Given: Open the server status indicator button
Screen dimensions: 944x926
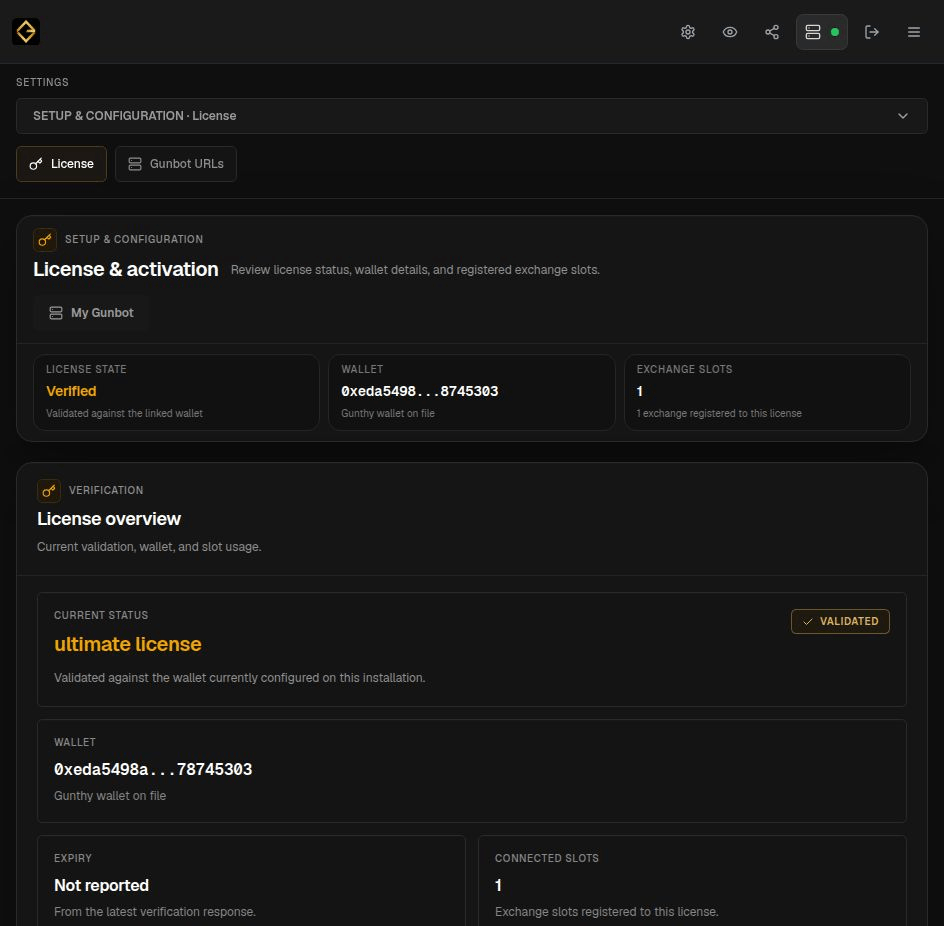Looking at the screenshot, I should (822, 32).
